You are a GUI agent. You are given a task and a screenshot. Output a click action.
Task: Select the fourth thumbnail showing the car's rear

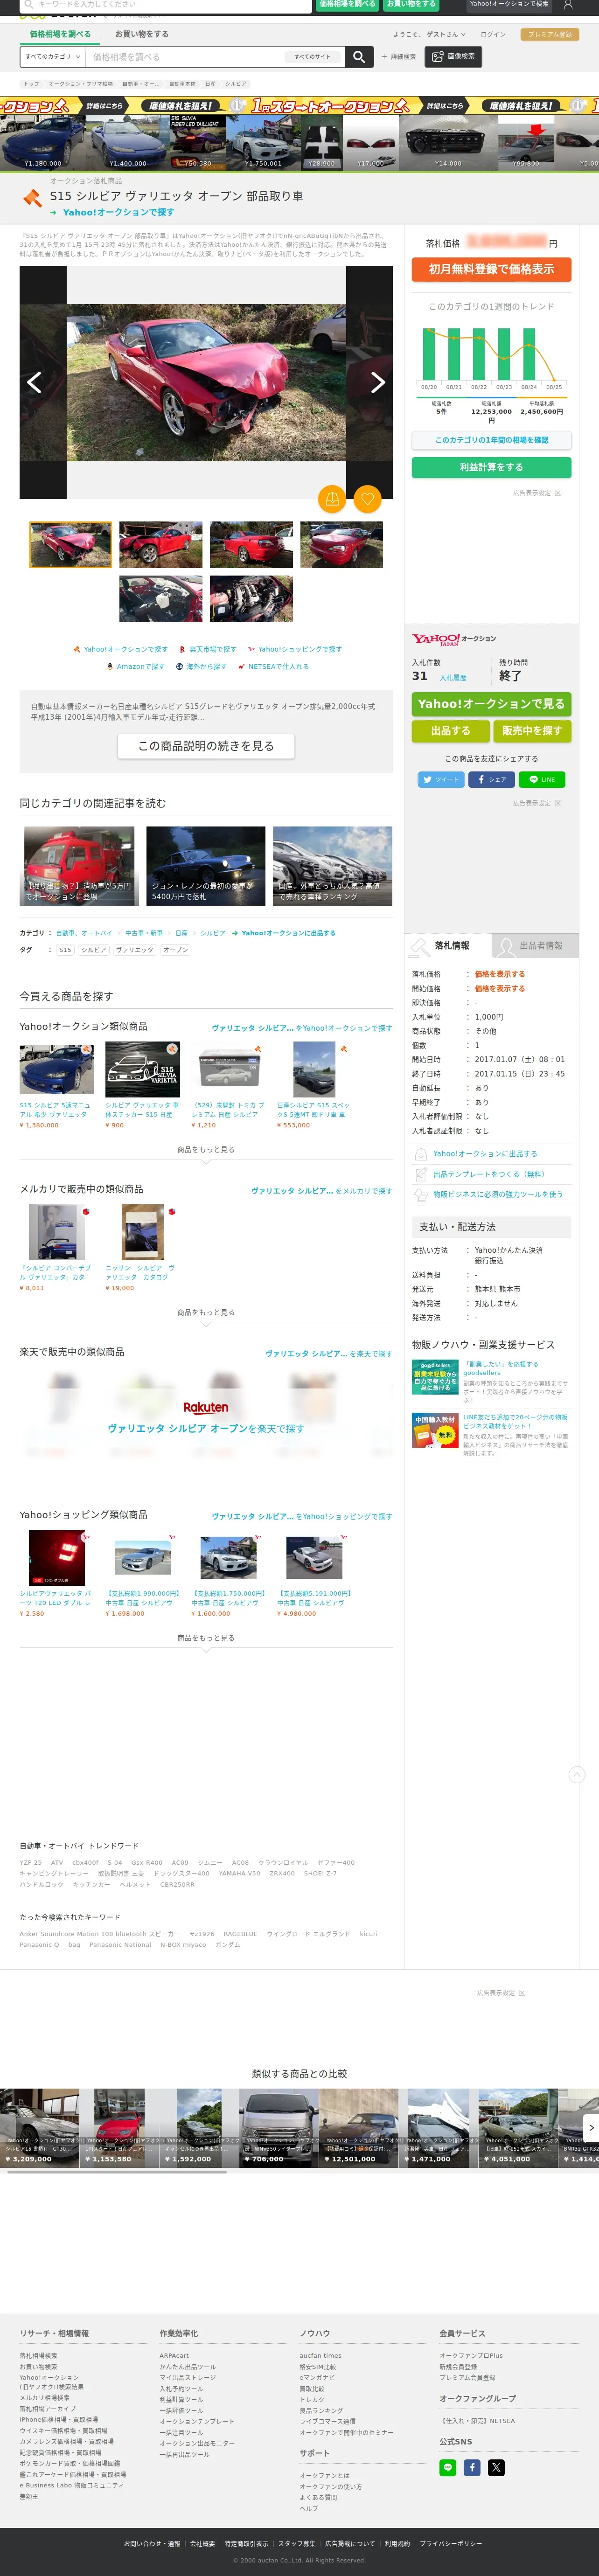341,545
